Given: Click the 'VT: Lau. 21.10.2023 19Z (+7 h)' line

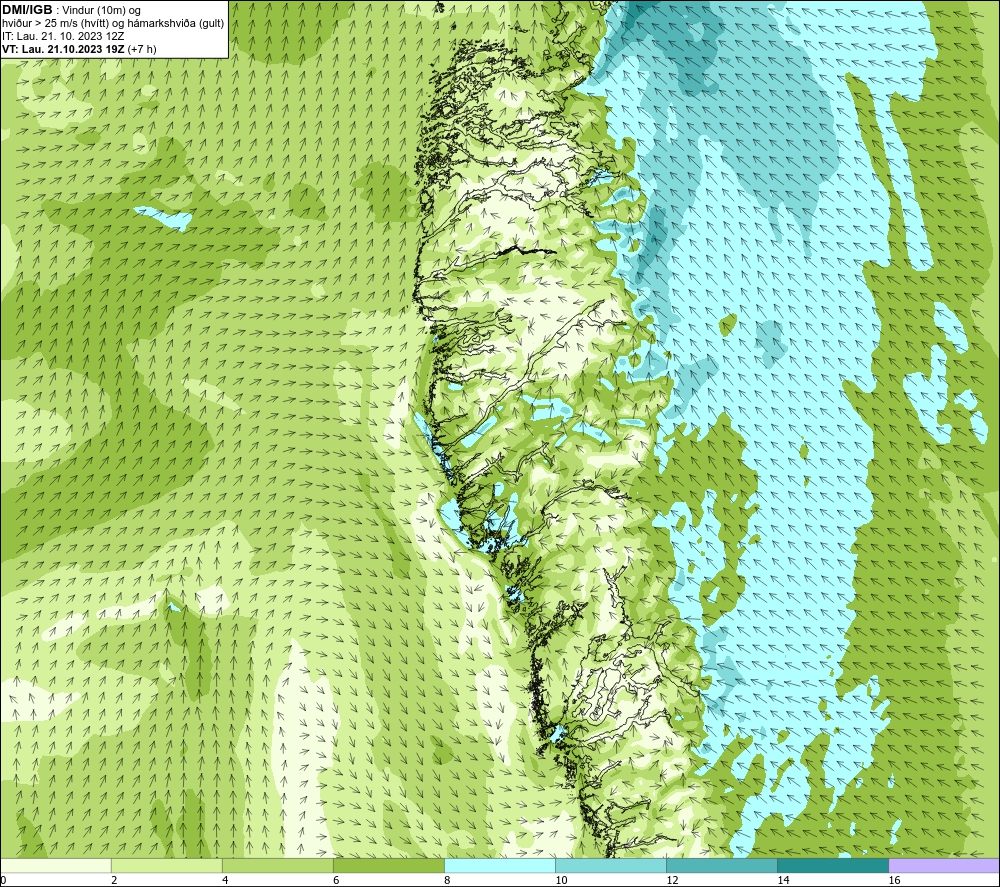Looking at the screenshot, I should click(x=79, y=49).
